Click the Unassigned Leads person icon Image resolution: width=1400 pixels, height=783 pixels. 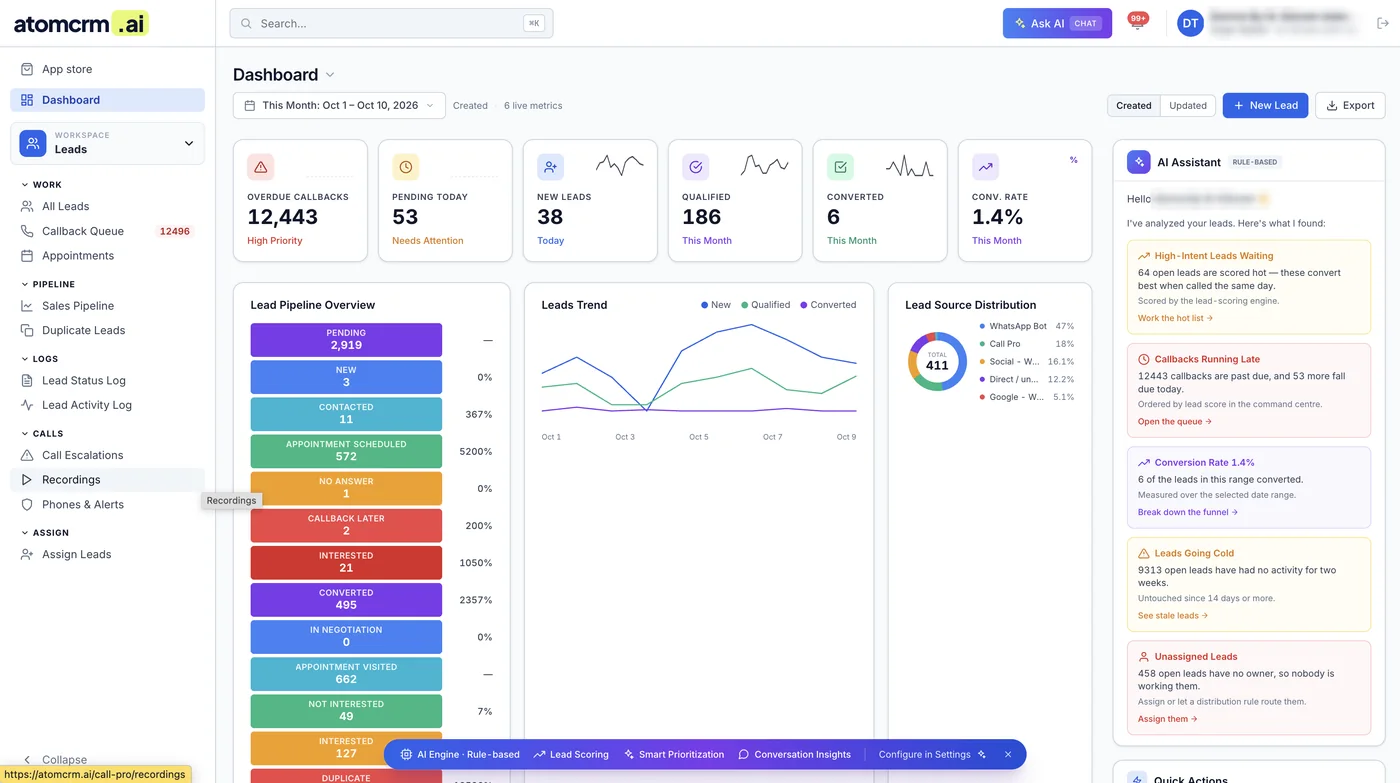coord(1144,657)
